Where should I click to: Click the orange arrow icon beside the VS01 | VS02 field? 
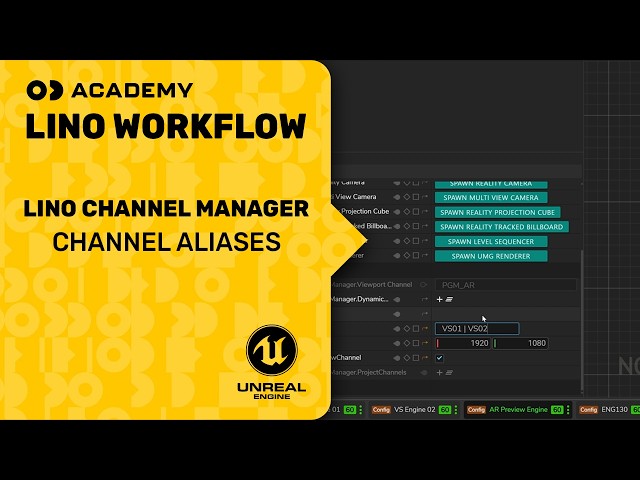point(424,329)
